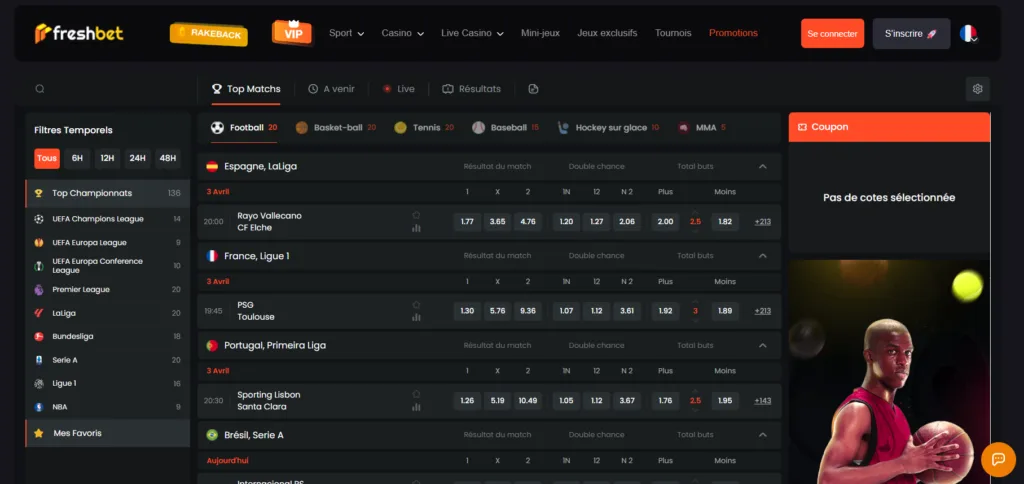This screenshot has height=484, width=1024.
Task: Raise the total goals line for Rayo Vallecano
Action: click(695, 213)
